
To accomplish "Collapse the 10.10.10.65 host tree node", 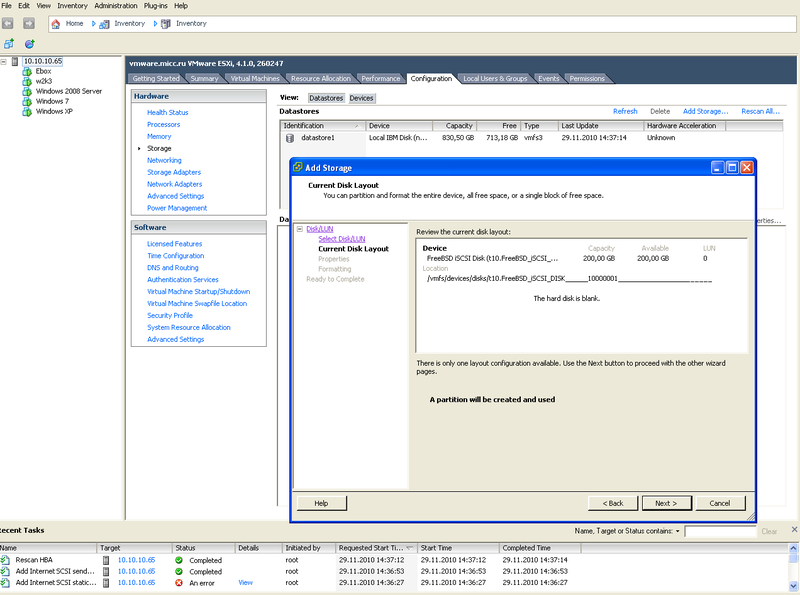I will click(x=4, y=61).
